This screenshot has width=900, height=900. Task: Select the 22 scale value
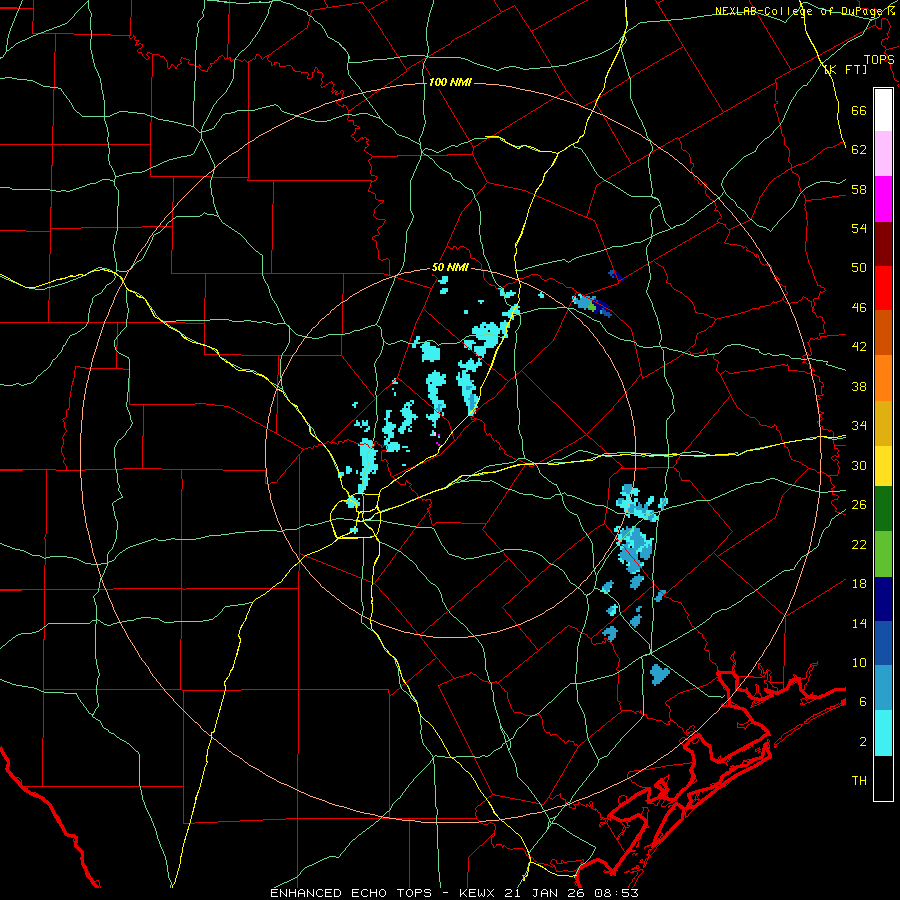pos(859,544)
